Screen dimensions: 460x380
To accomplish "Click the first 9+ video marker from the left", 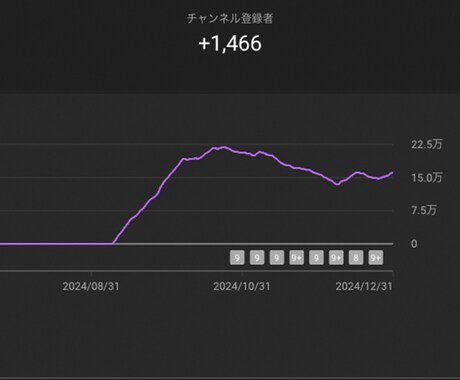I will (x=296, y=258).
